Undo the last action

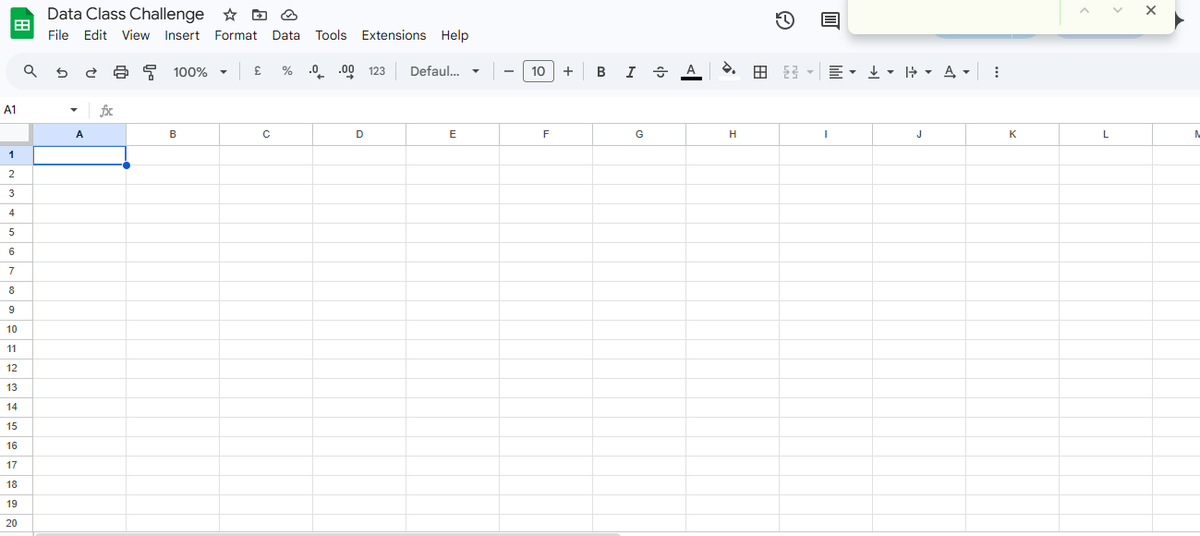pos(62,72)
